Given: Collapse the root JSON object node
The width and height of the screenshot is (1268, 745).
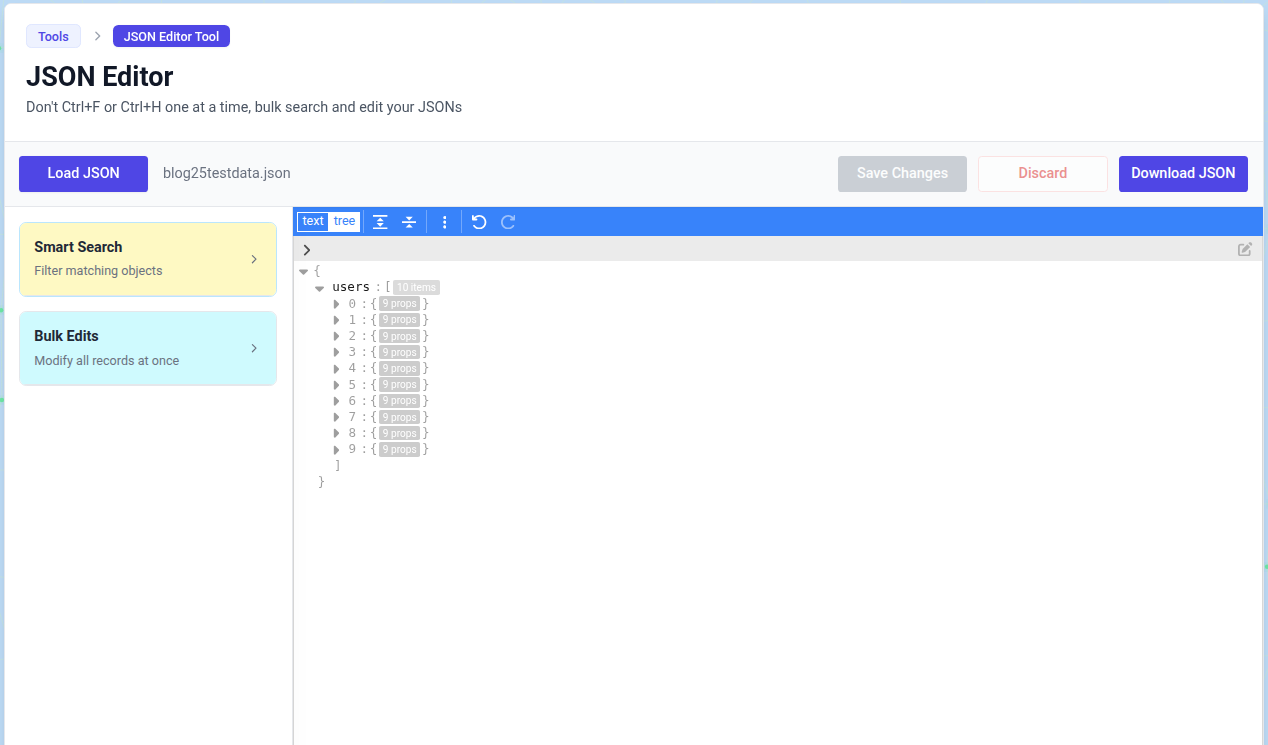Looking at the screenshot, I should pyautogui.click(x=303, y=270).
